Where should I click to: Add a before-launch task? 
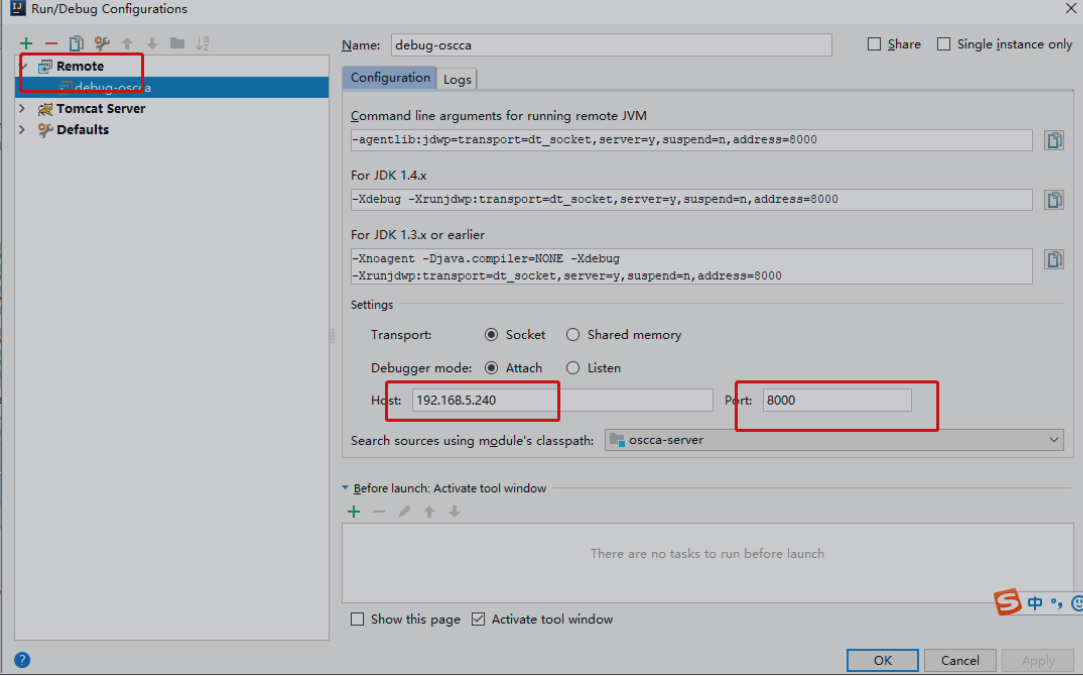click(354, 512)
